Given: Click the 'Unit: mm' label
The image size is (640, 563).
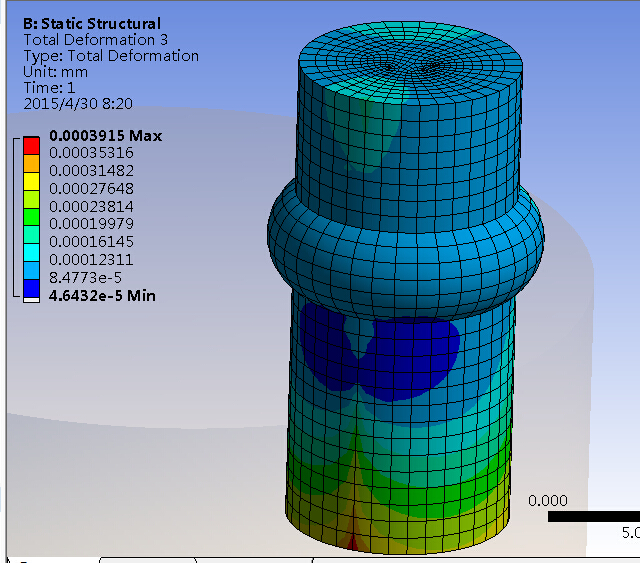Looking at the screenshot, I should [56, 72].
